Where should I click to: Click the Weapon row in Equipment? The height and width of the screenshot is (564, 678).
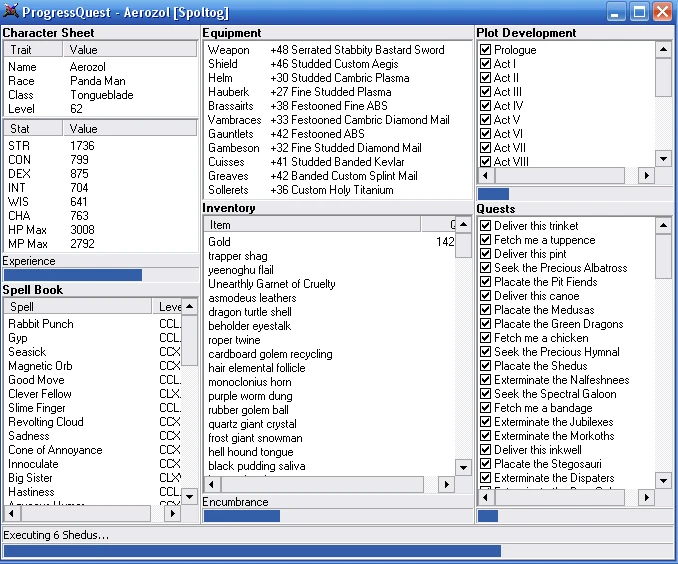(229, 50)
